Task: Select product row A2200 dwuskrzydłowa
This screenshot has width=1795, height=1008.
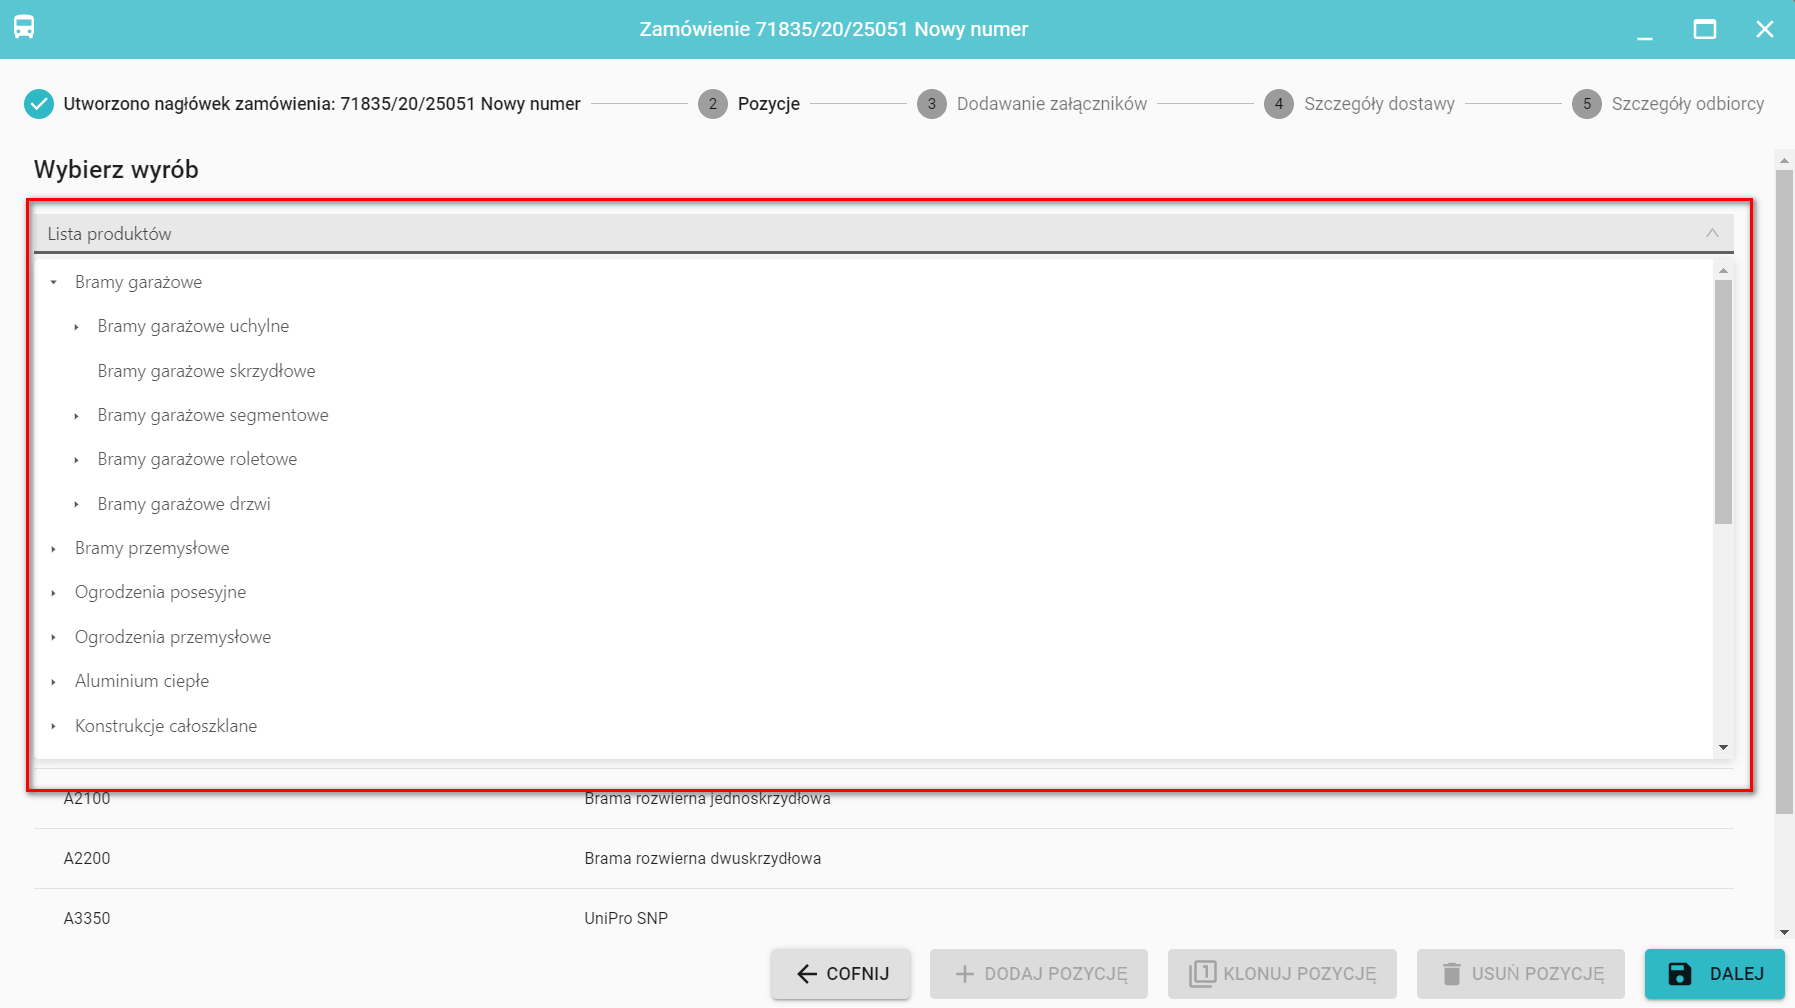Action: tap(702, 858)
